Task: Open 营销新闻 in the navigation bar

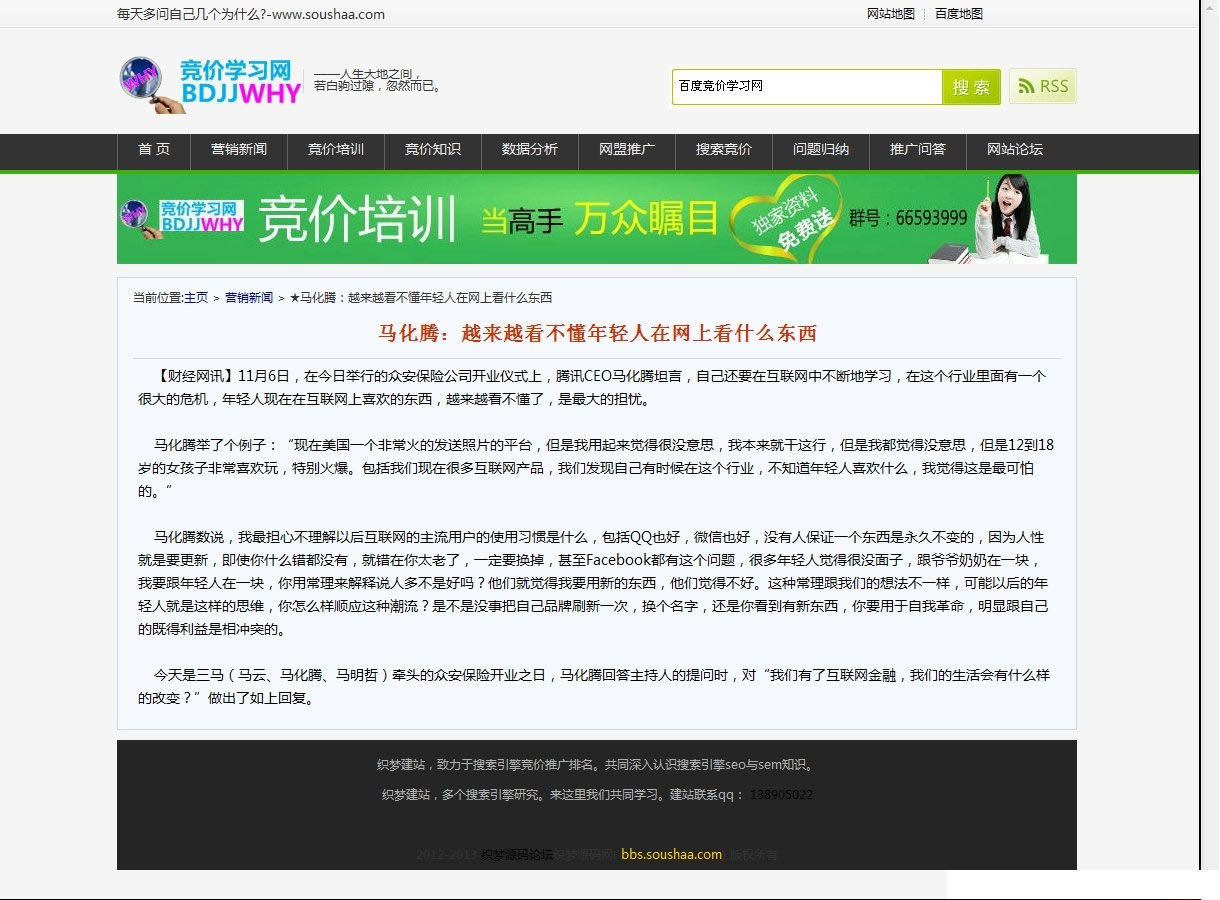Action: pyautogui.click(x=239, y=150)
